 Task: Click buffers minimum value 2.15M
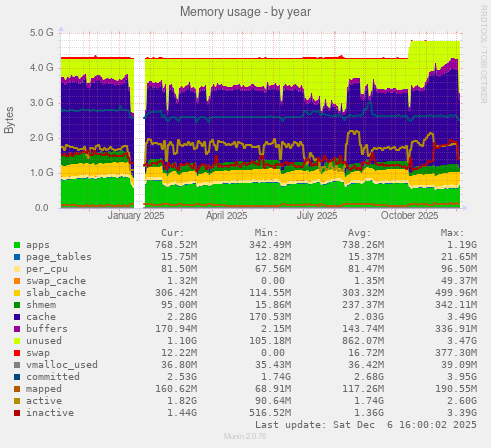pyautogui.click(x=276, y=329)
